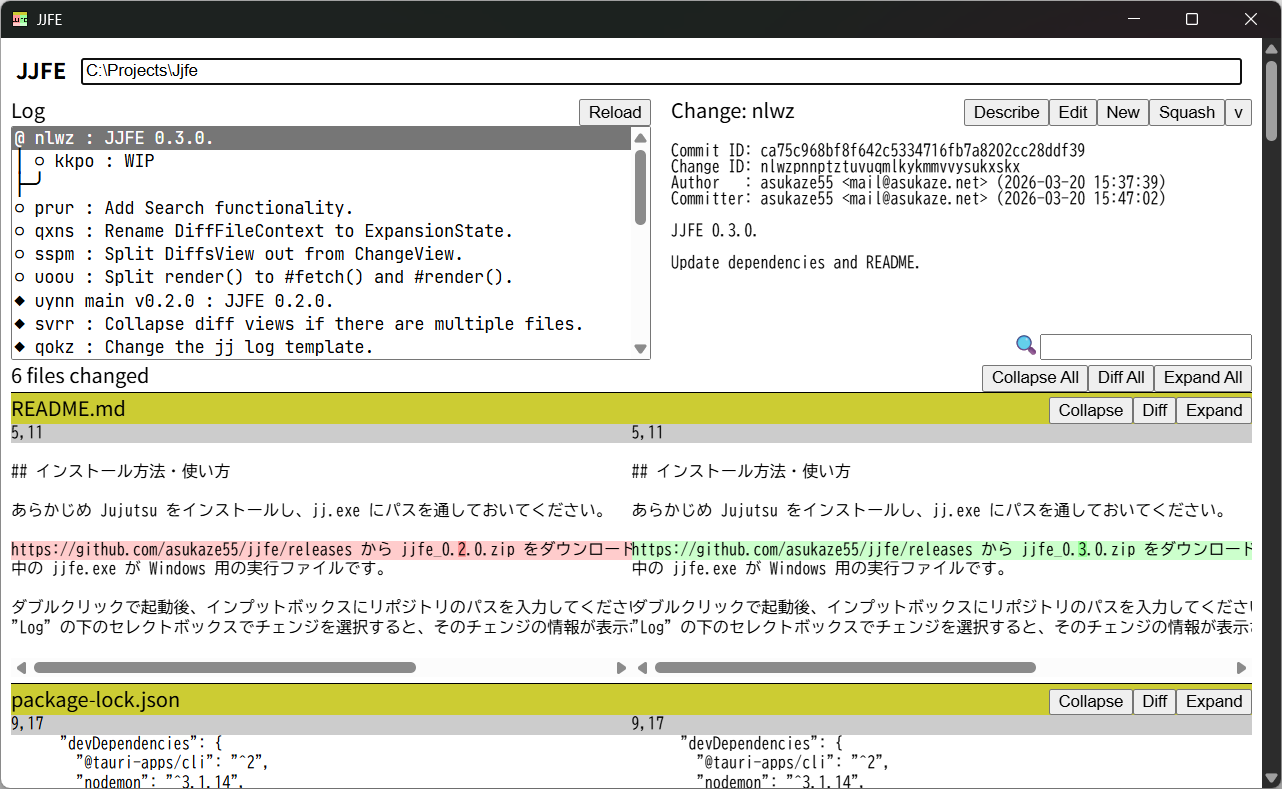
Task: Show Diff for README.md
Action: tap(1154, 410)
